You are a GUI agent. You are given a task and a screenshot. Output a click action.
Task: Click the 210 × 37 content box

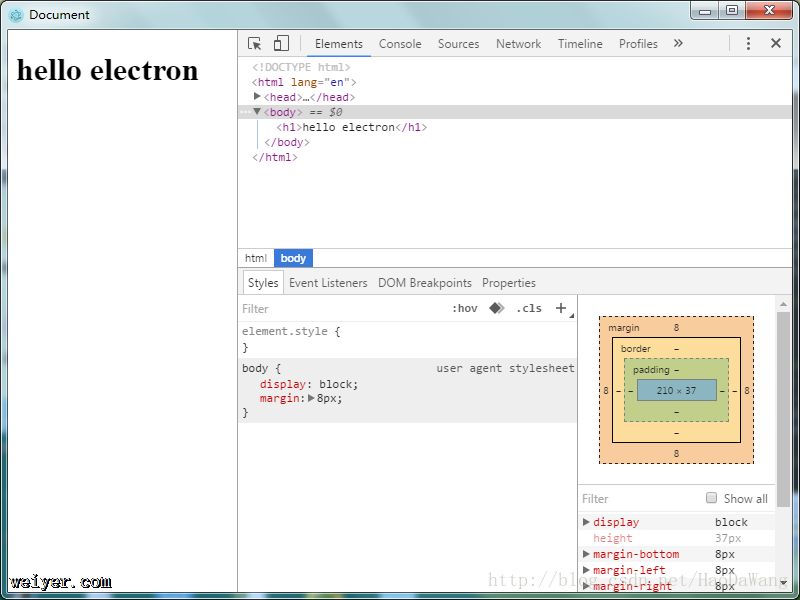(x=677, y=390)
